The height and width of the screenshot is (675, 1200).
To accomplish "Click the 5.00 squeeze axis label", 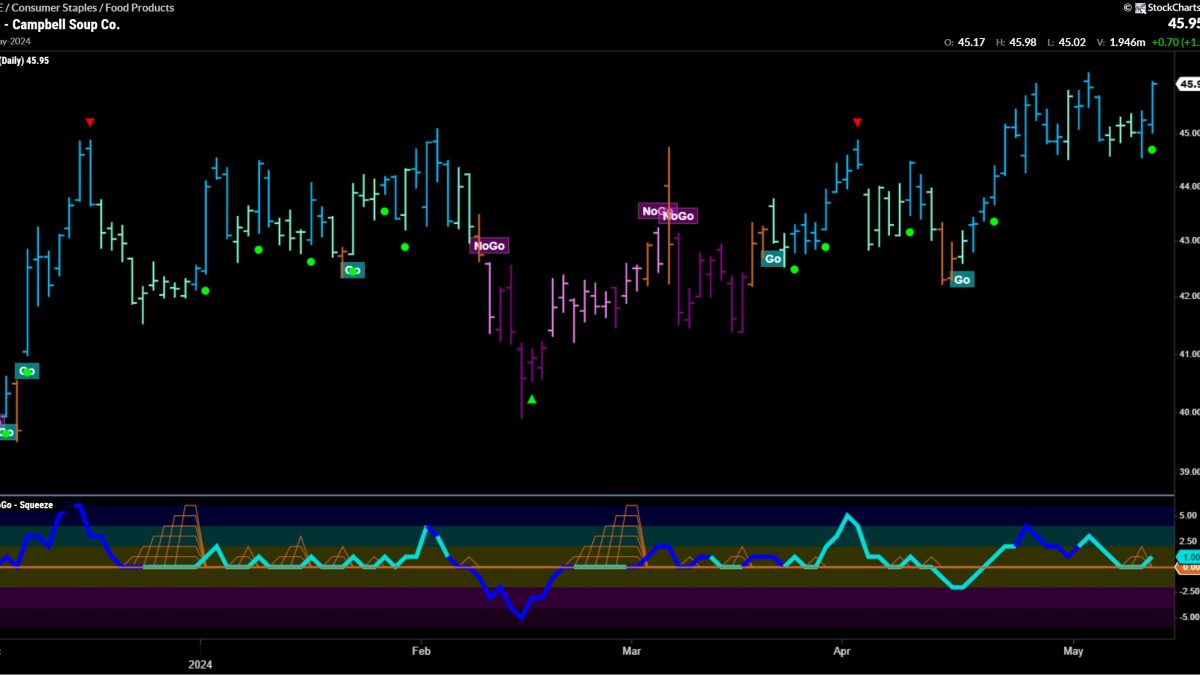I will click(1188, 516).
